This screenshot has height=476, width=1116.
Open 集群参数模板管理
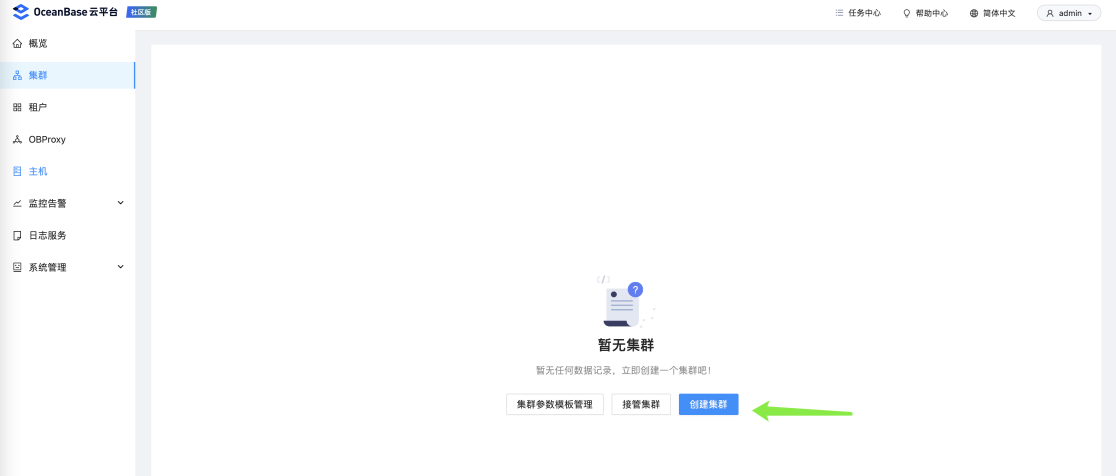(x=554, y=404)
